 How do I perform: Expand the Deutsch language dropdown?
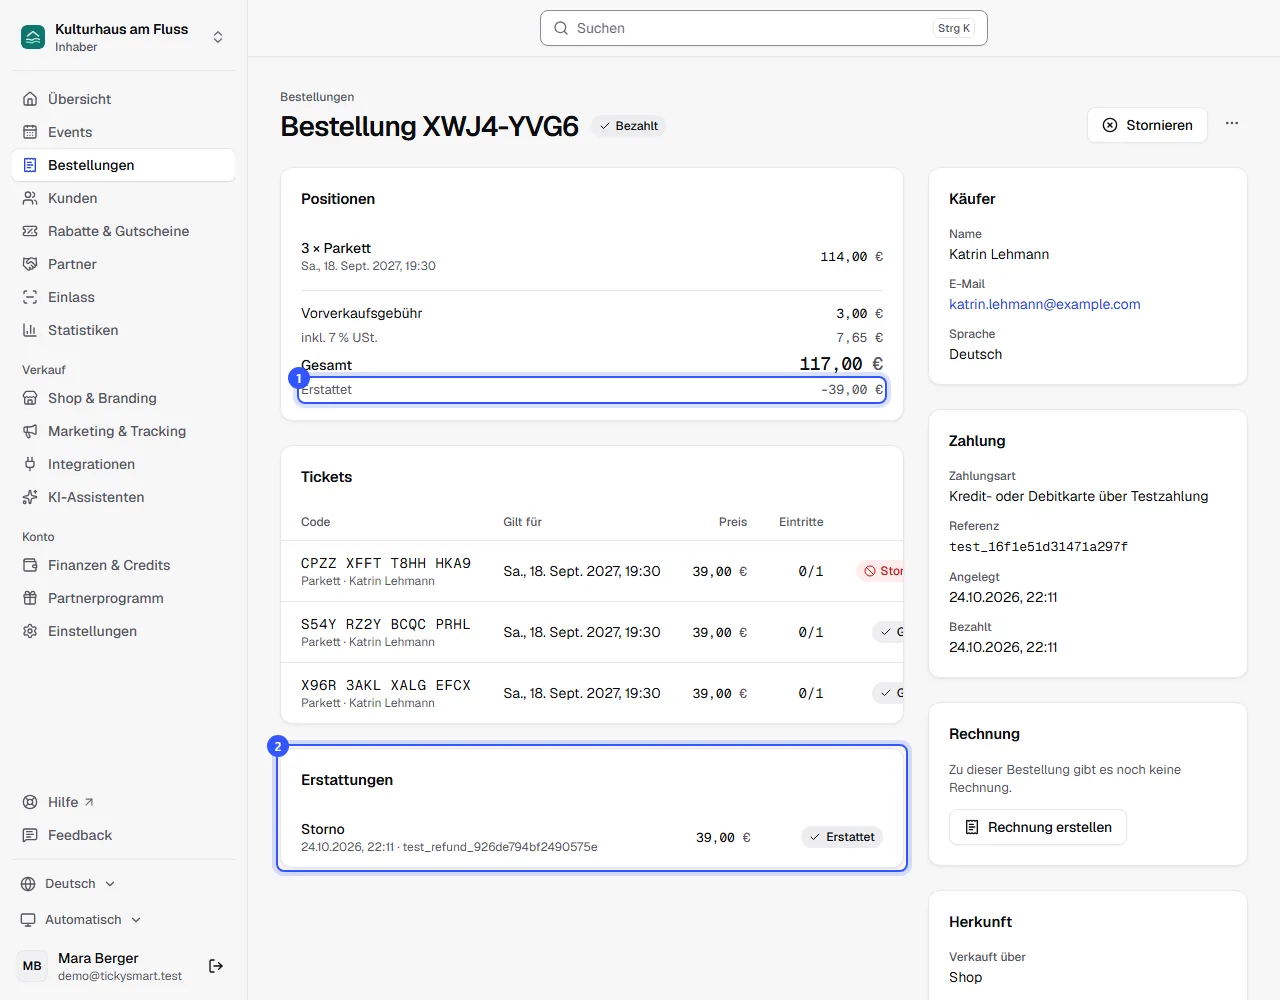pyautogui.click(x=68, y=884)
